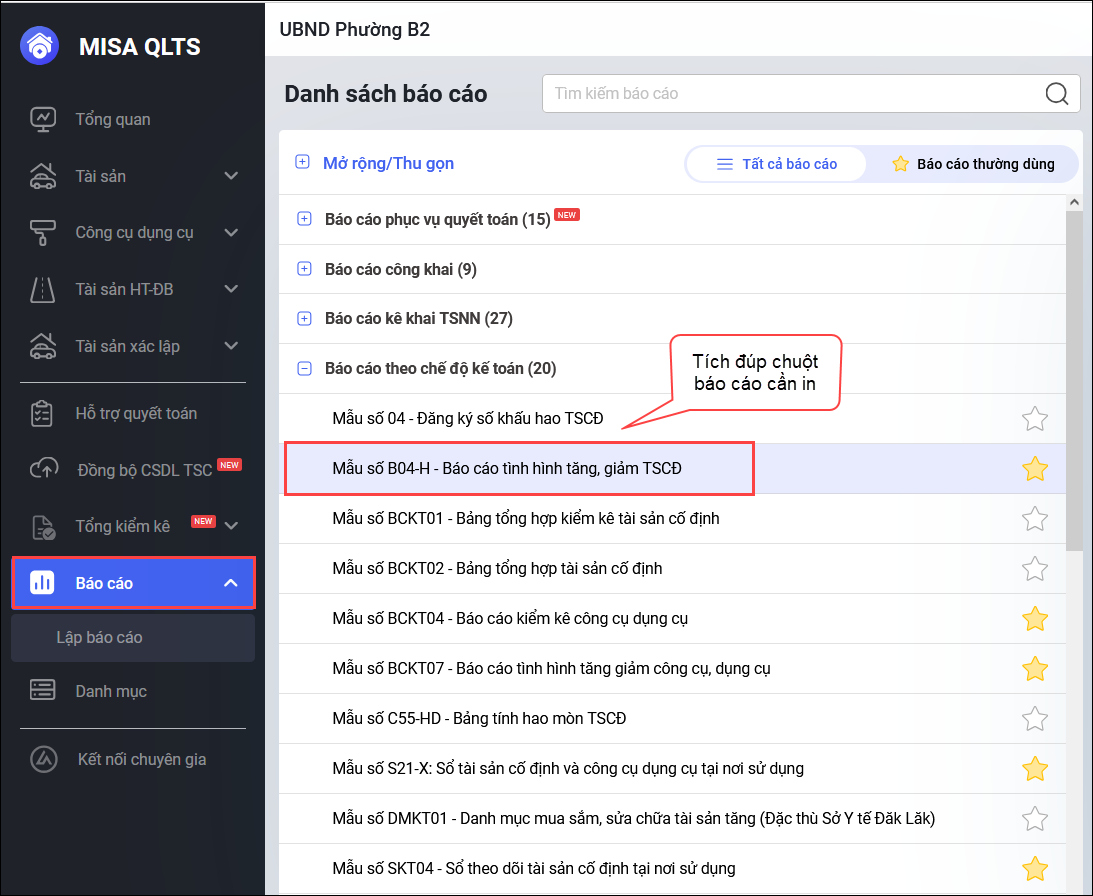Click UBND Phường B2 organization name
1093x896 pixels.
pos(355,29)
